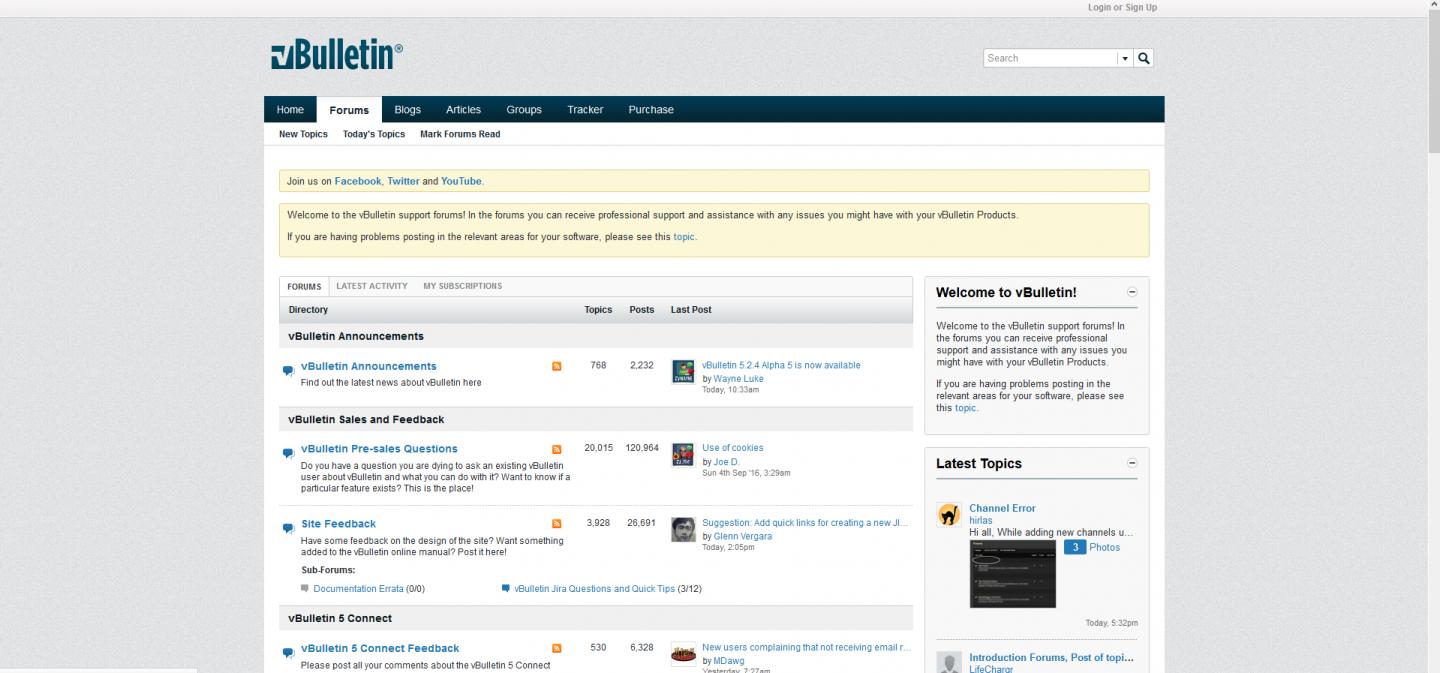
Task: Click Wayne Luke's avatar in Announcements row
Action: (x=683, y=372)
